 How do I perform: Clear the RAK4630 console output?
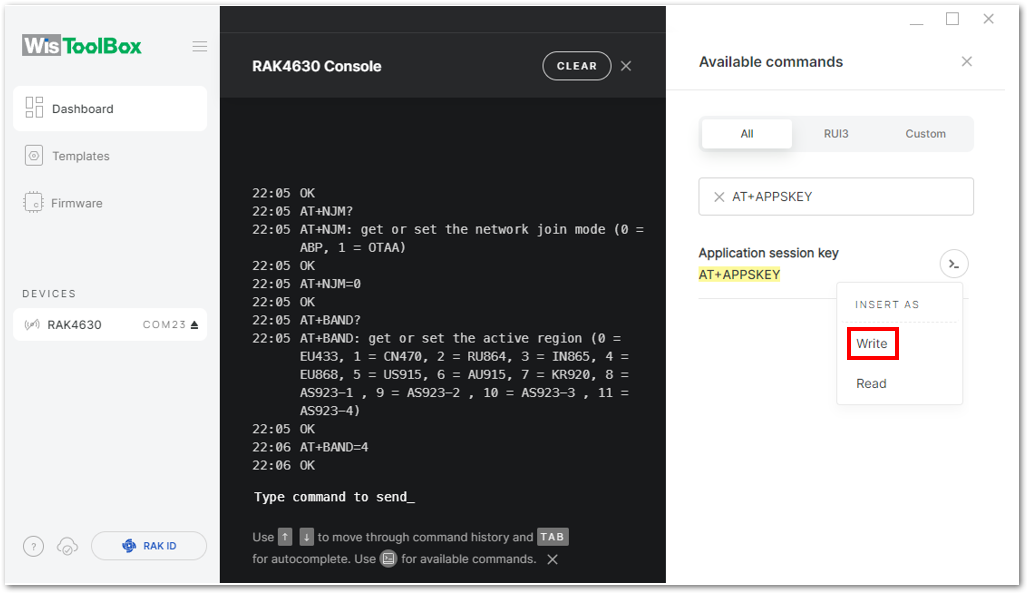tap(577, 66)
